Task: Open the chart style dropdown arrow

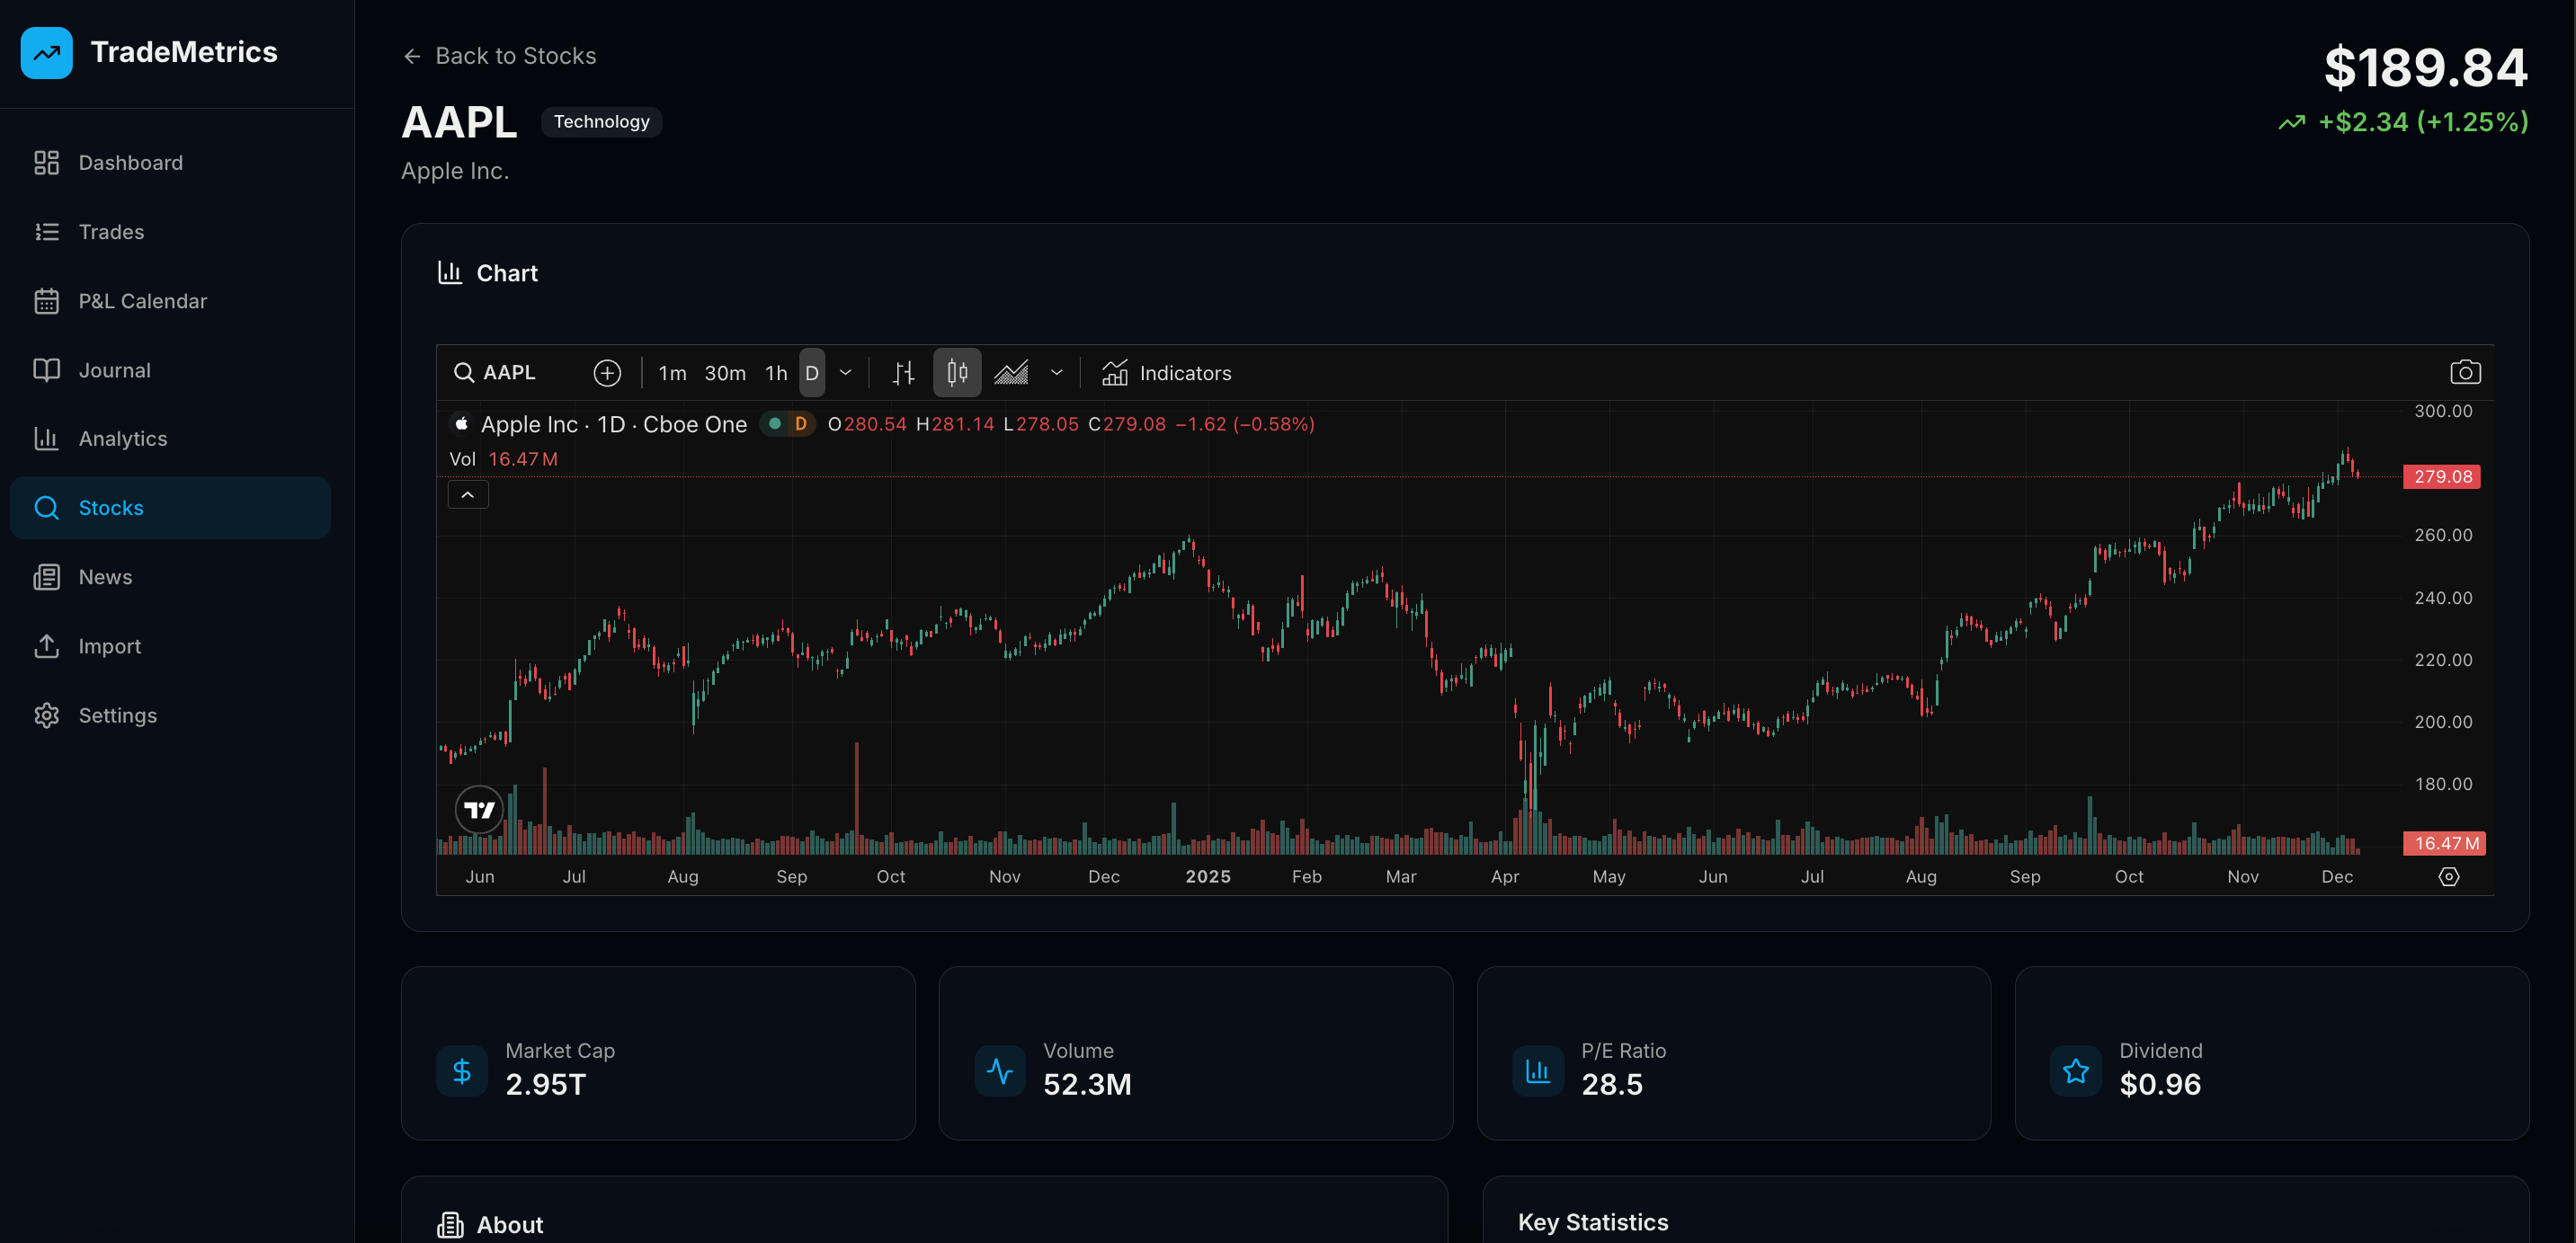Action: (x=1057, y=372)
